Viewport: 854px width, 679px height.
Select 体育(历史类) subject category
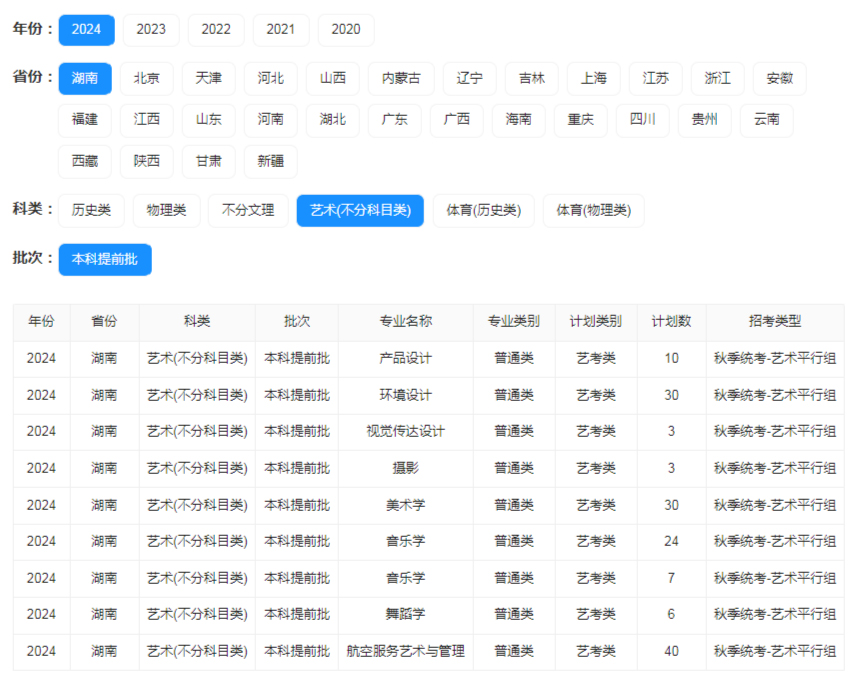pos(484,211)
